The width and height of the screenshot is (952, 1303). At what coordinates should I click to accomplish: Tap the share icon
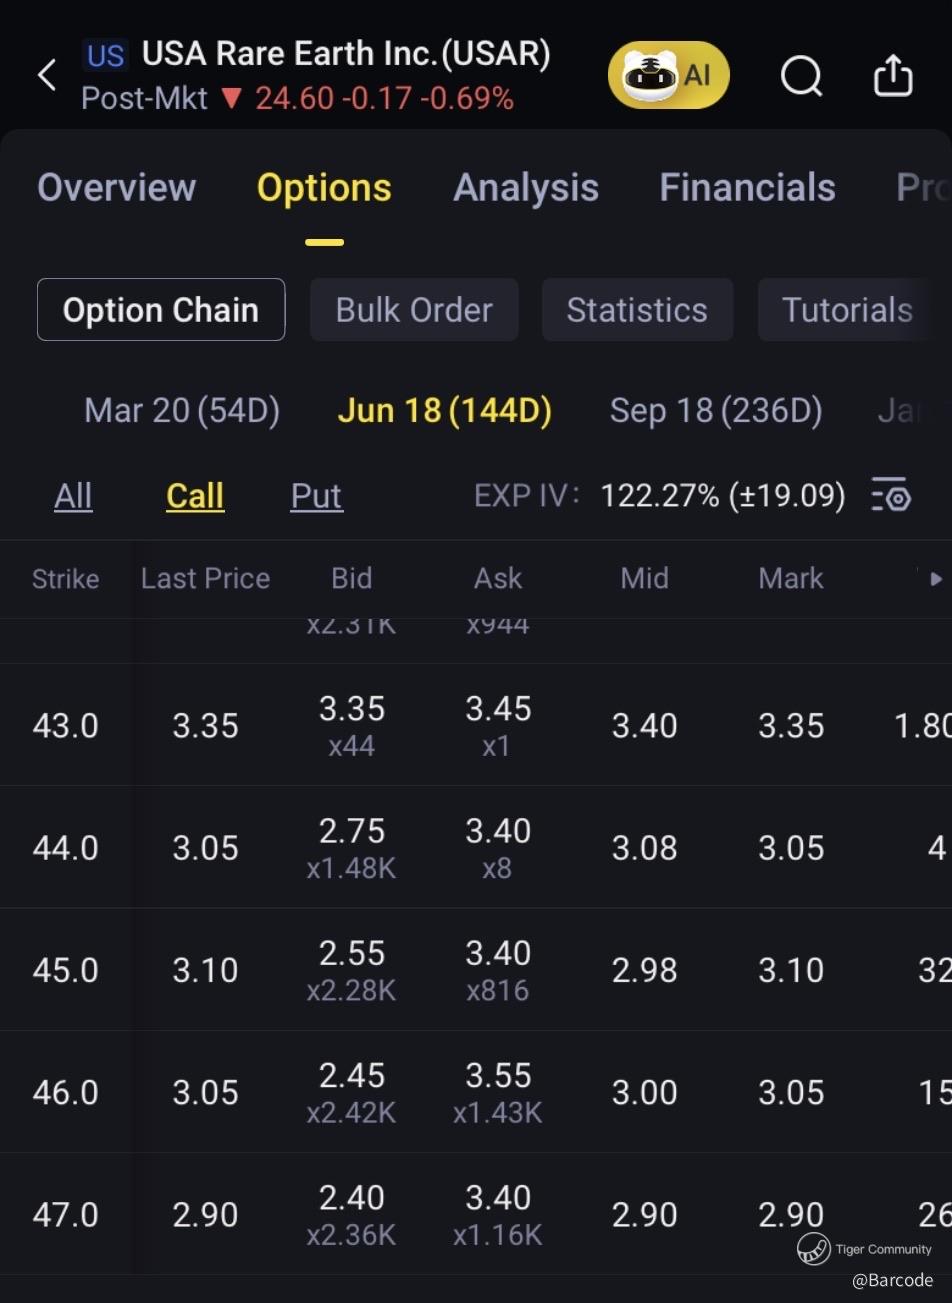pos(893,75)
